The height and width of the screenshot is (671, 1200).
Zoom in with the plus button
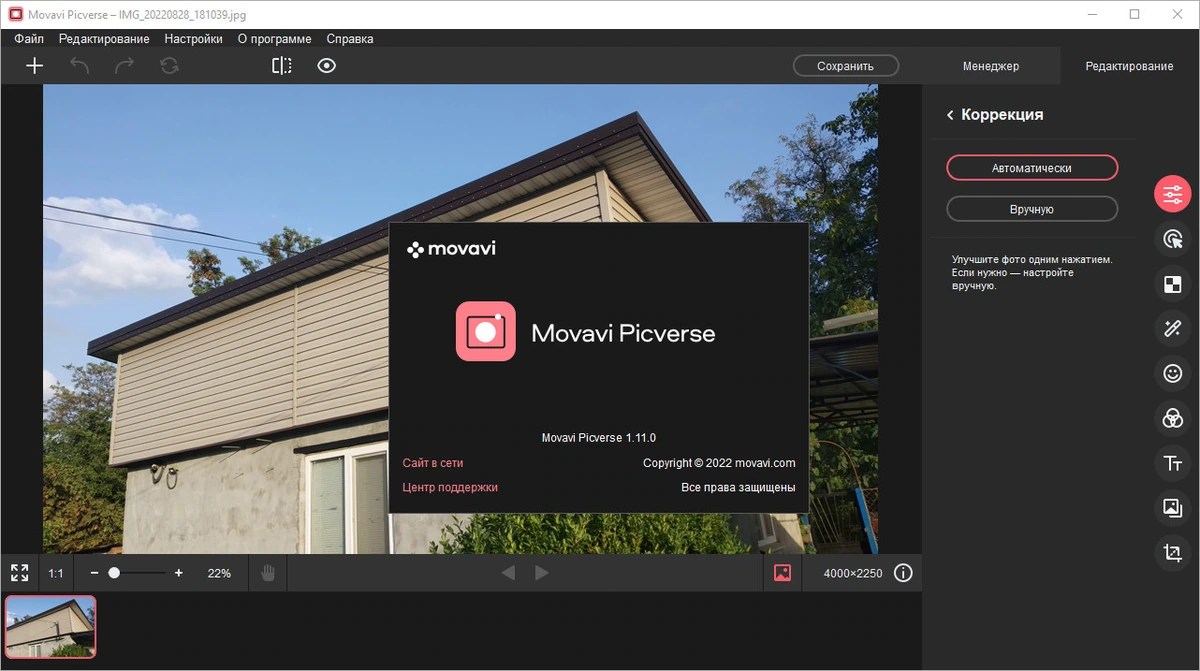click(x=179, y=573)
